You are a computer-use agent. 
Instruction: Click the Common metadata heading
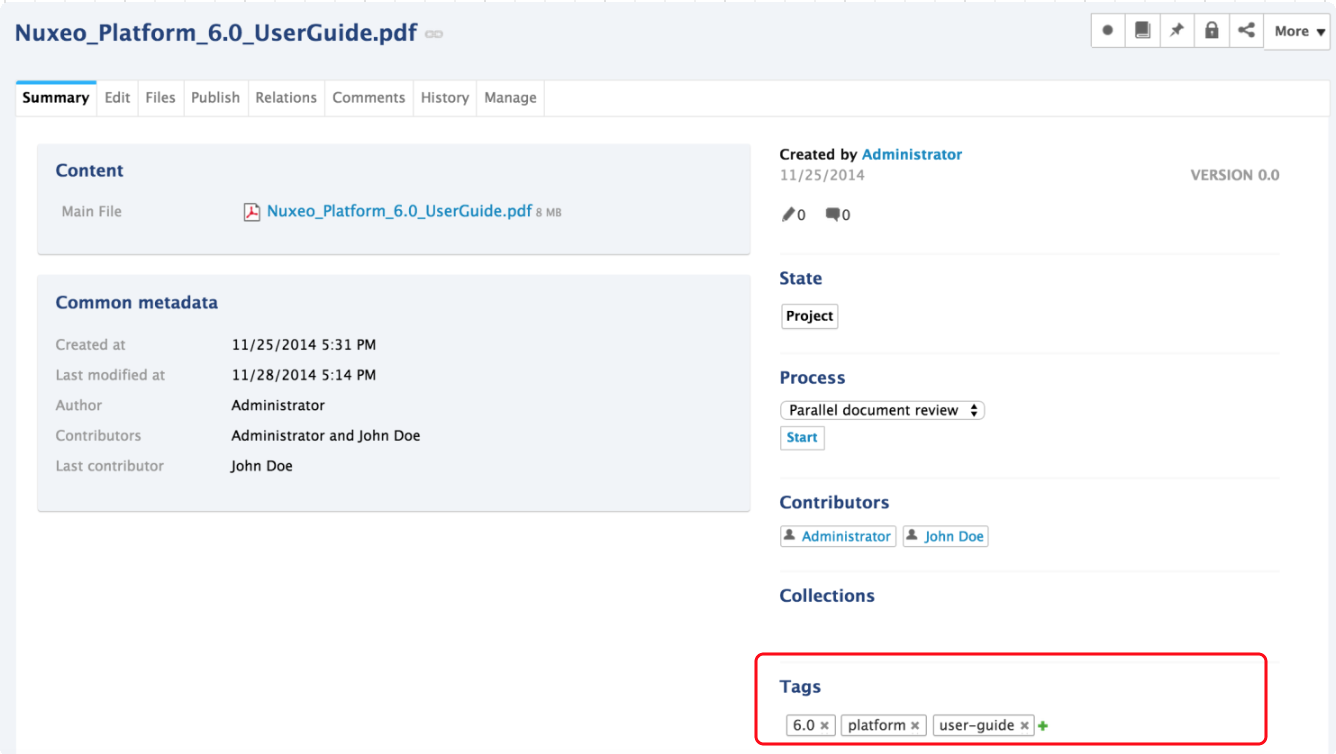[x=137, y=303]
